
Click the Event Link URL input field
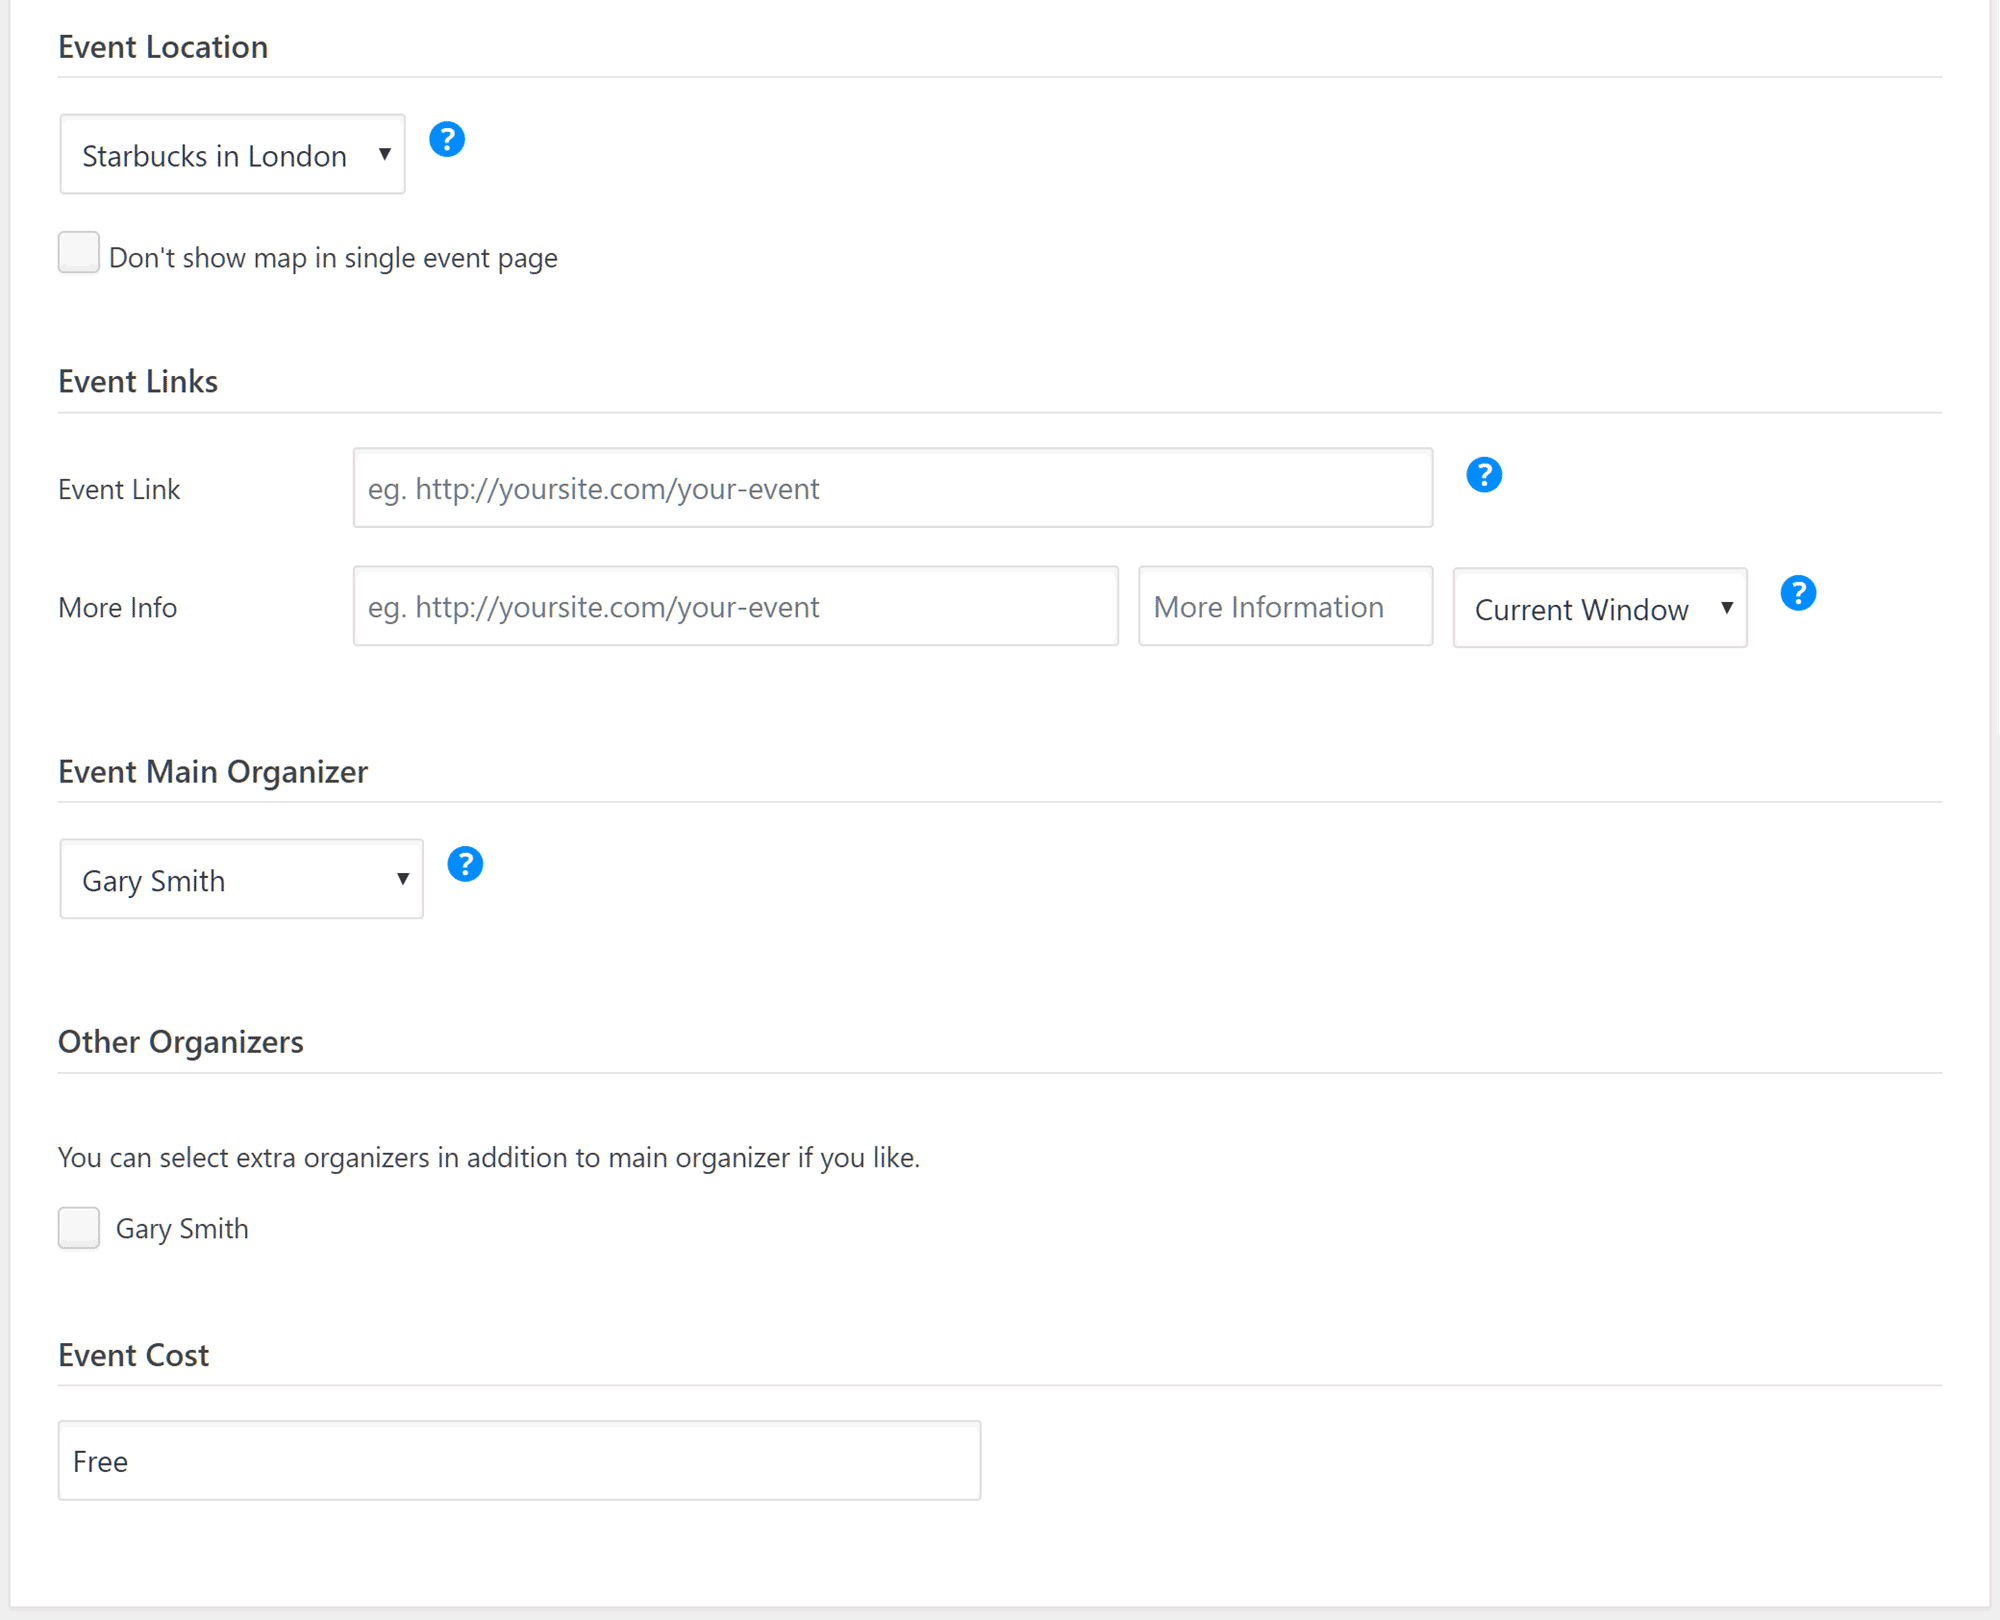coord(892,489)
